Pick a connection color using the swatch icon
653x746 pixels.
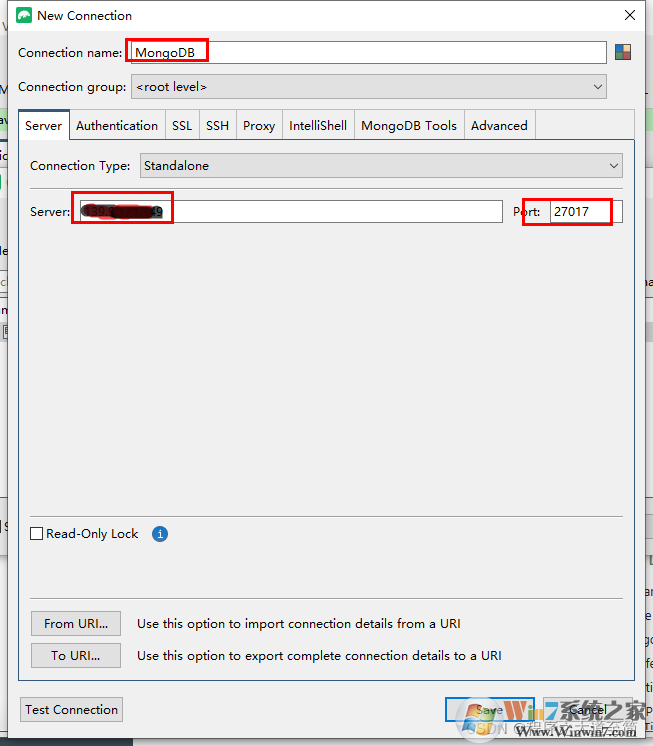click(x=623, y=52)
